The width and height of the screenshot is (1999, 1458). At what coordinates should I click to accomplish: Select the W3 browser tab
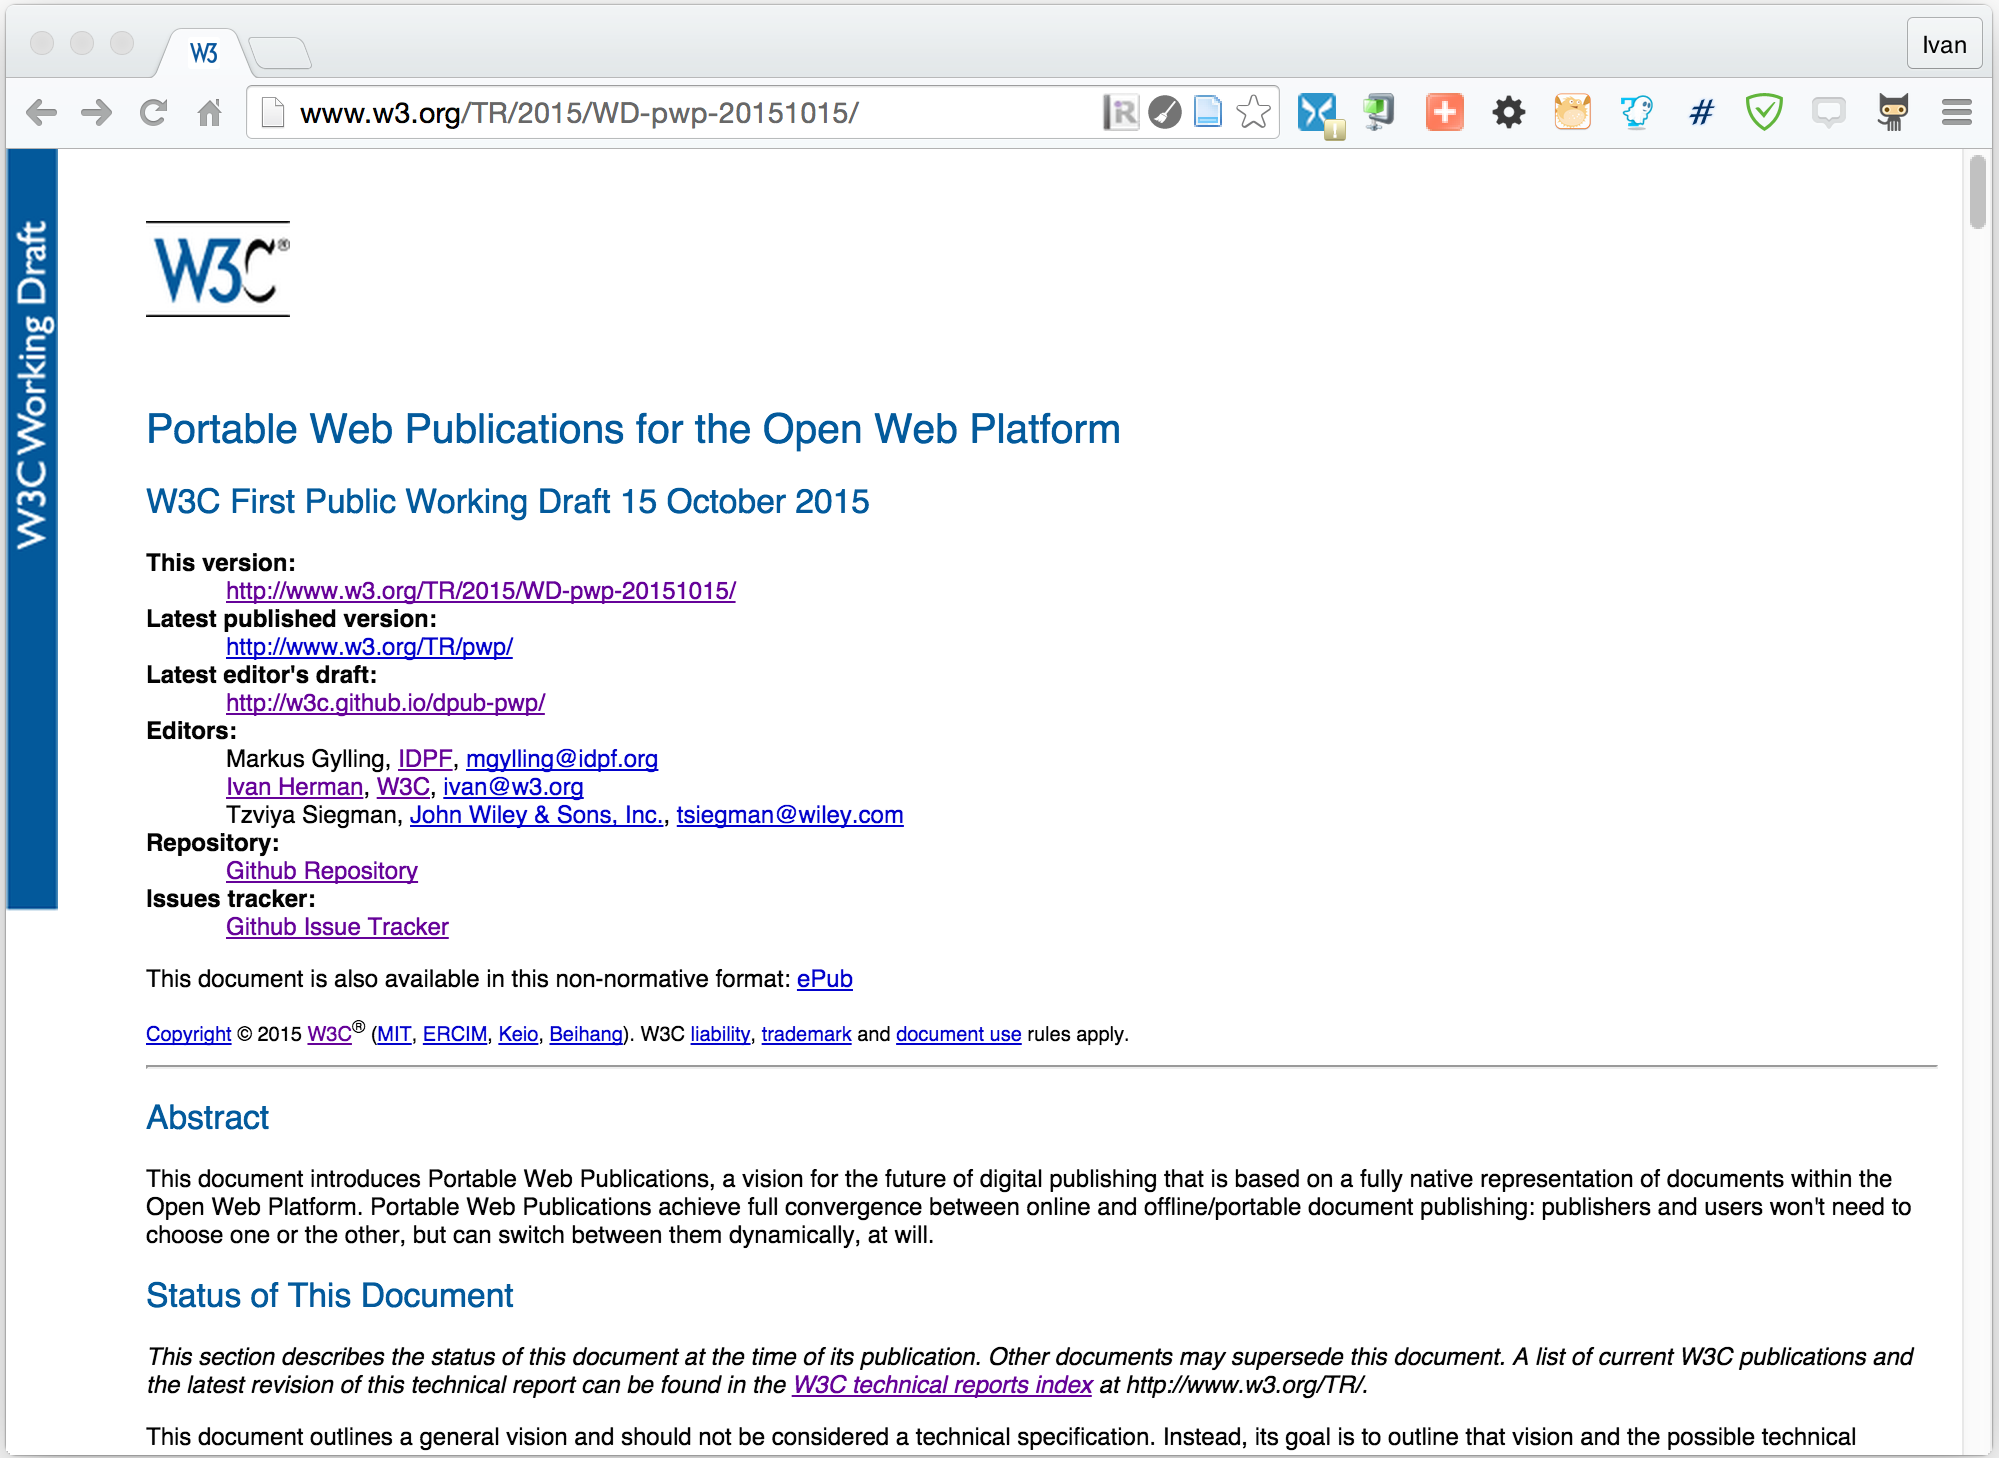coord(204,53)
